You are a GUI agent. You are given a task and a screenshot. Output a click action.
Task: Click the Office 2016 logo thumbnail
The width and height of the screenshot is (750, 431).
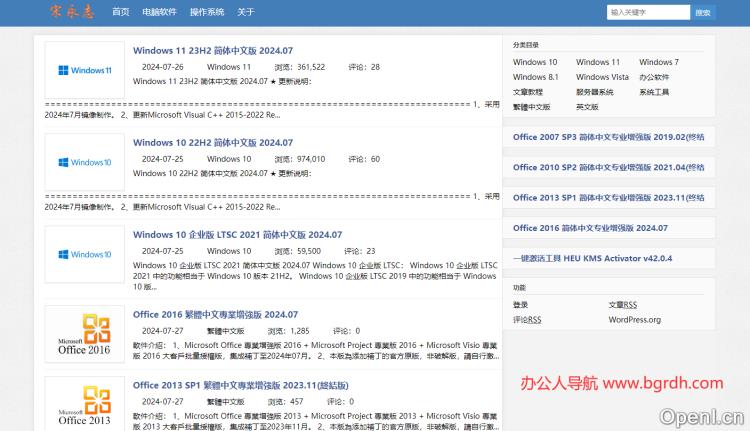(85, 336)
